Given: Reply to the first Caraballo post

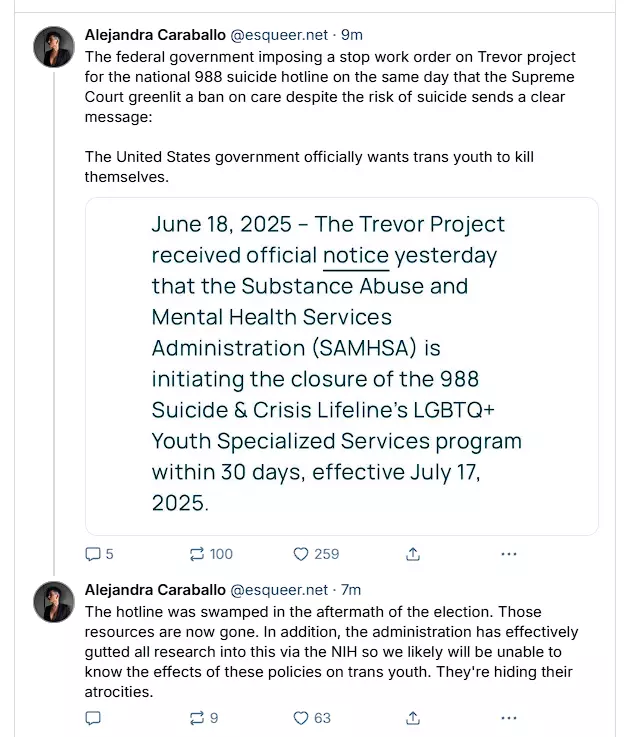Looking at the screenshot, I should pos(93,553).
